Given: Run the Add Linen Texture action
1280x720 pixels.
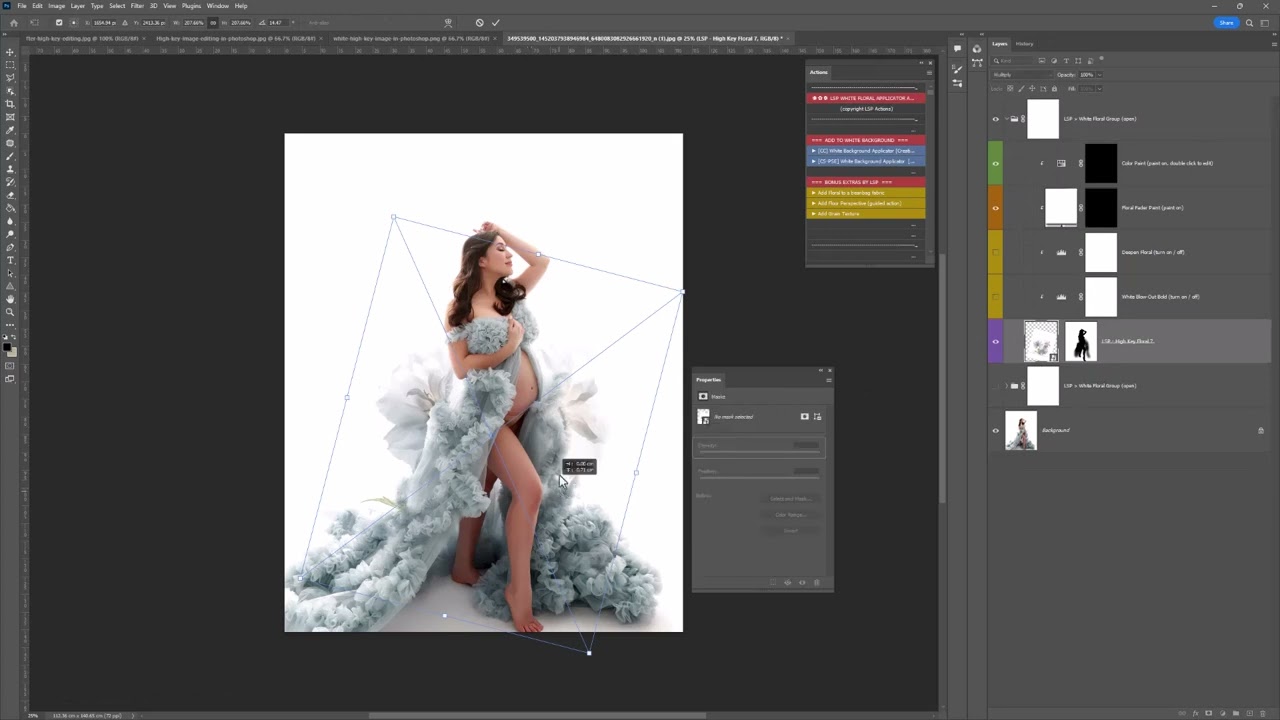Looking at the screenshot, I should [839, 213].
